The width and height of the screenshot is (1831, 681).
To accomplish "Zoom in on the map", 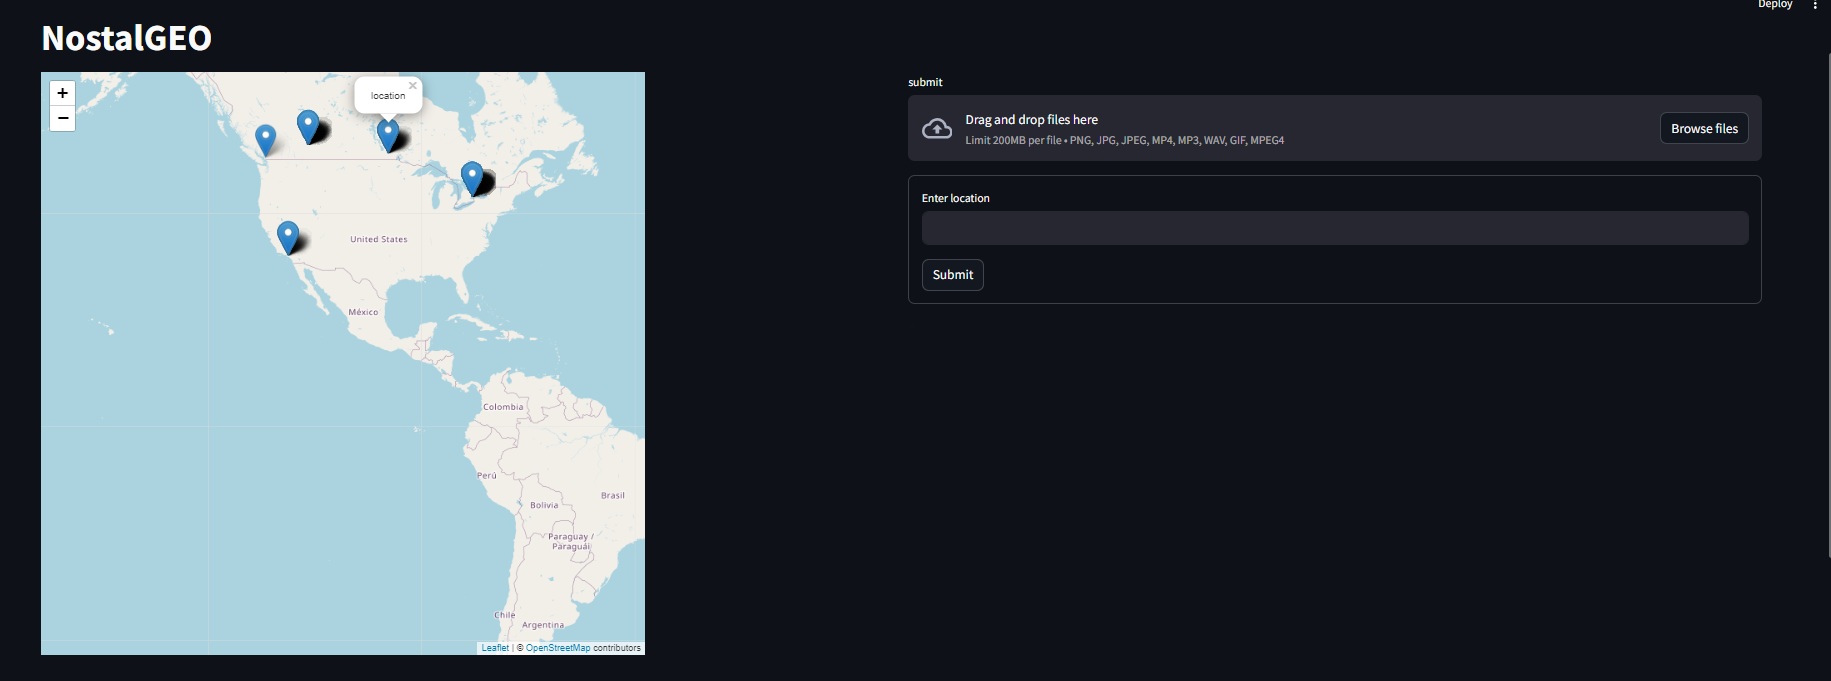I will pos(62,93).
